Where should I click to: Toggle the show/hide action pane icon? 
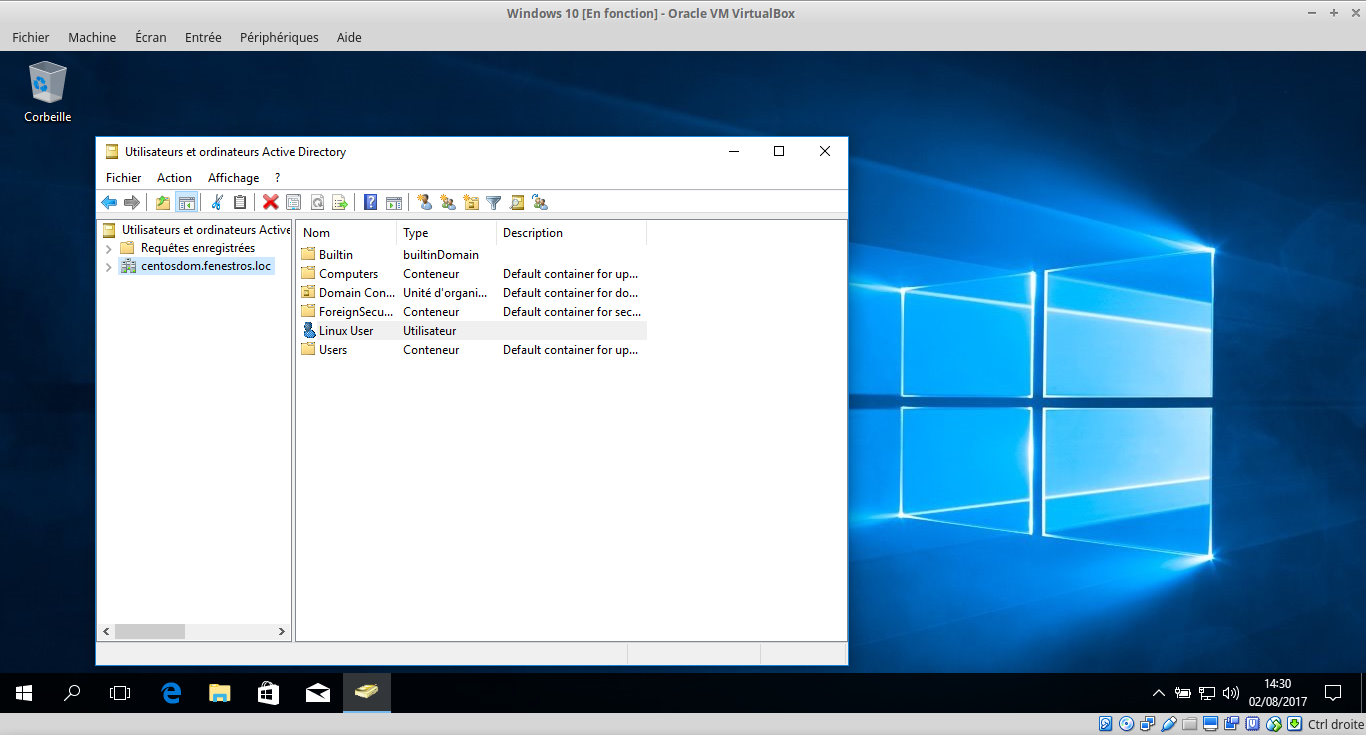pos(394,202)
